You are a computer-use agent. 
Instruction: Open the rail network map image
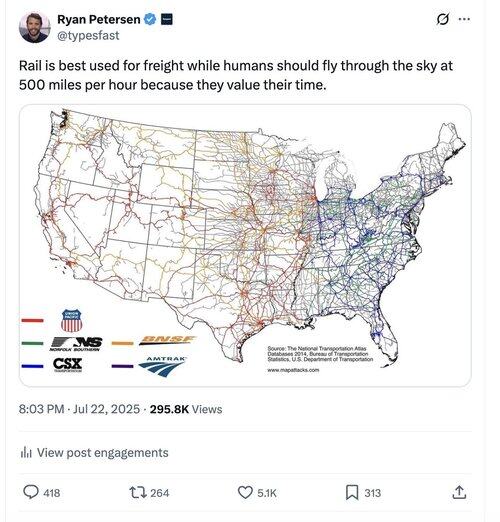pyautogui.click(x=245, y=245)
